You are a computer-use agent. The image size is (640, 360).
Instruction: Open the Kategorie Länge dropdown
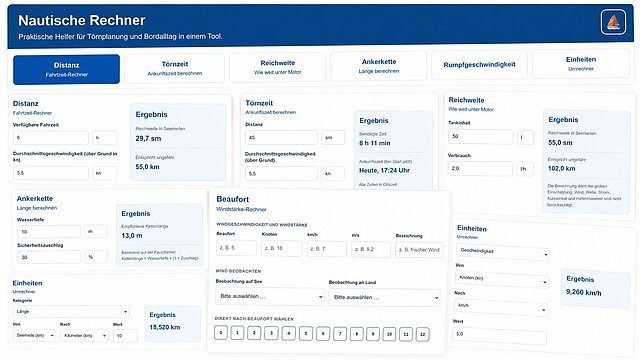pos(71,311)
